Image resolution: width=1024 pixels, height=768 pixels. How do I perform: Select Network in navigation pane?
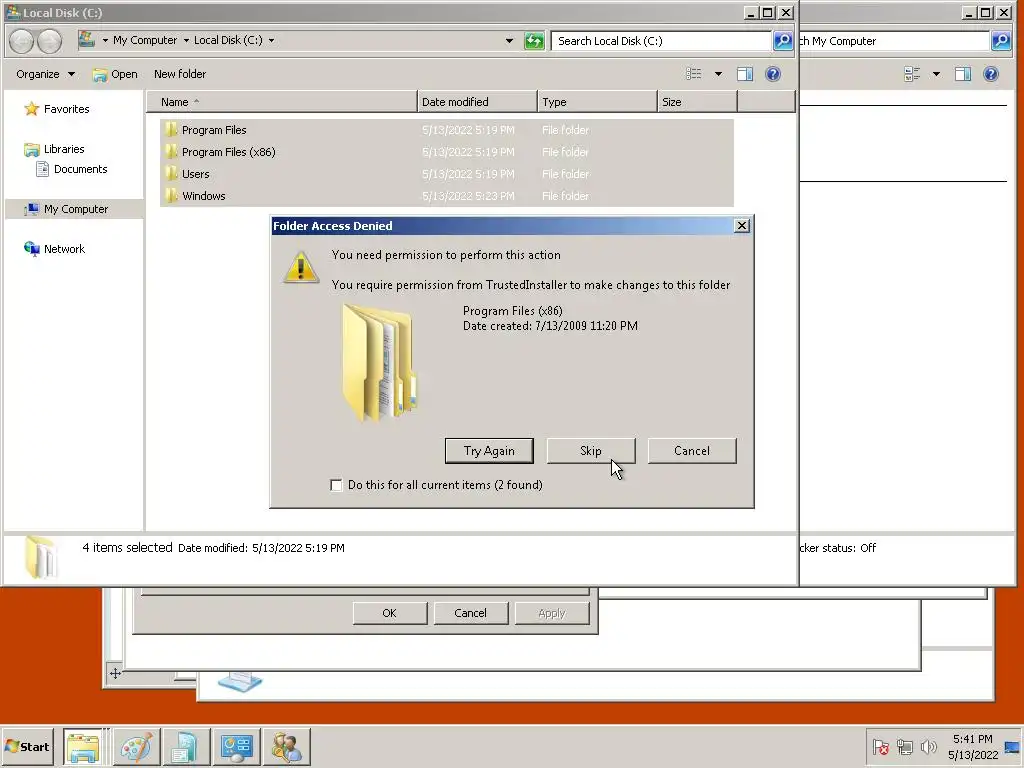[x=64, y=249]
